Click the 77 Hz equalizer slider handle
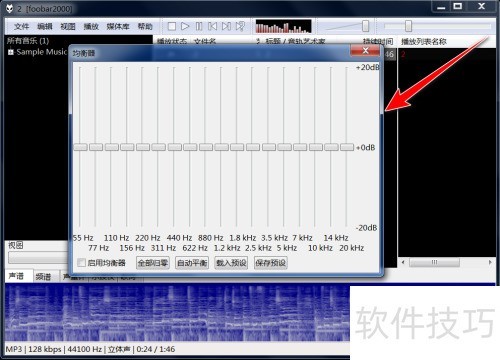The width and height of the screenshot is (500, 360). 96,147
